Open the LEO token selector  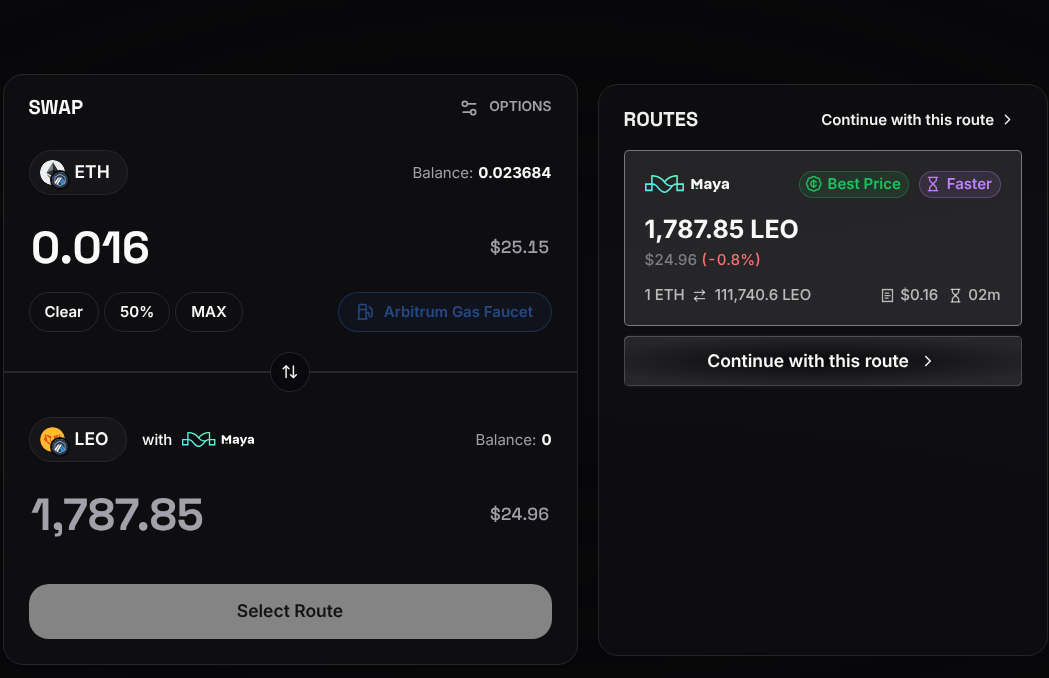pos(78,440)
